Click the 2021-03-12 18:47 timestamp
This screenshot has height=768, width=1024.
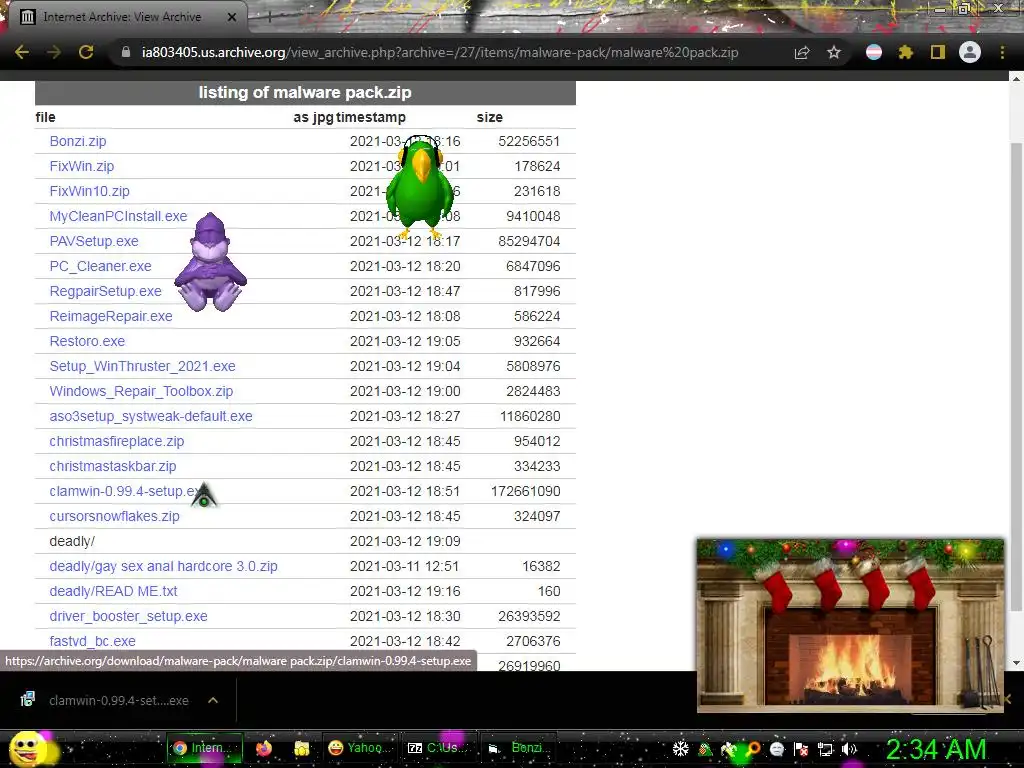point(405,291)
